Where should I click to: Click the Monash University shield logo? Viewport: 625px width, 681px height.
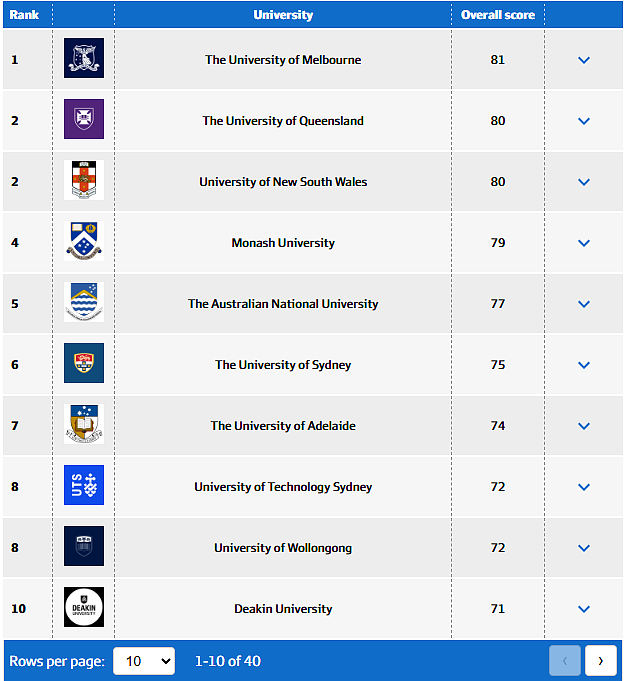click(84, 241)
